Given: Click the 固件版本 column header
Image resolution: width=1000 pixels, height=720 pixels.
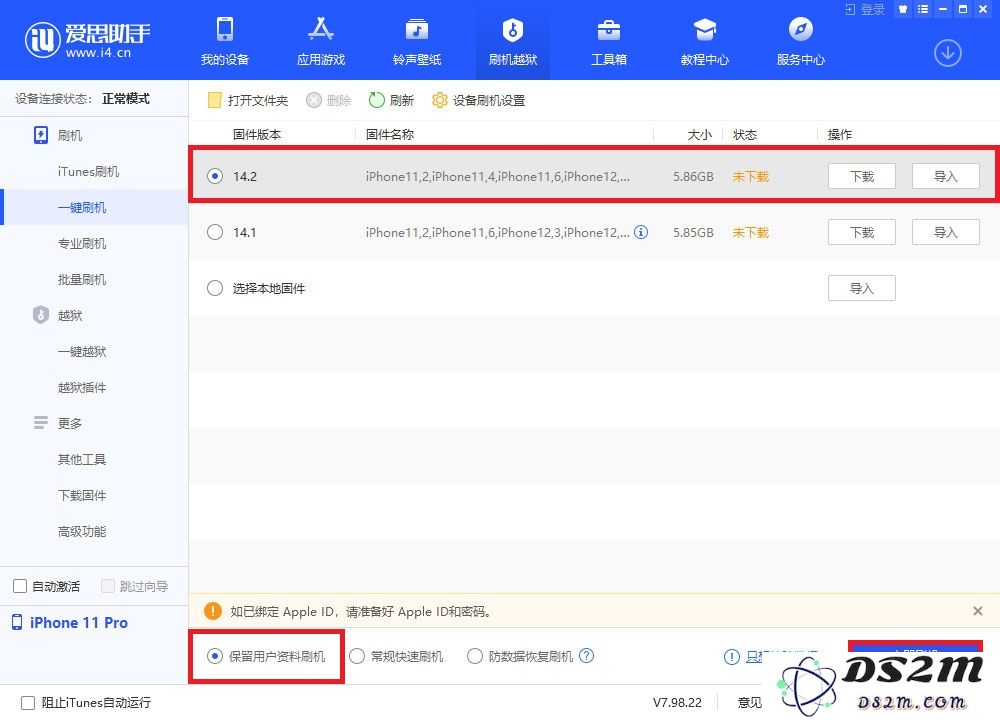Looking at the screenshot, I should (256, 135).
